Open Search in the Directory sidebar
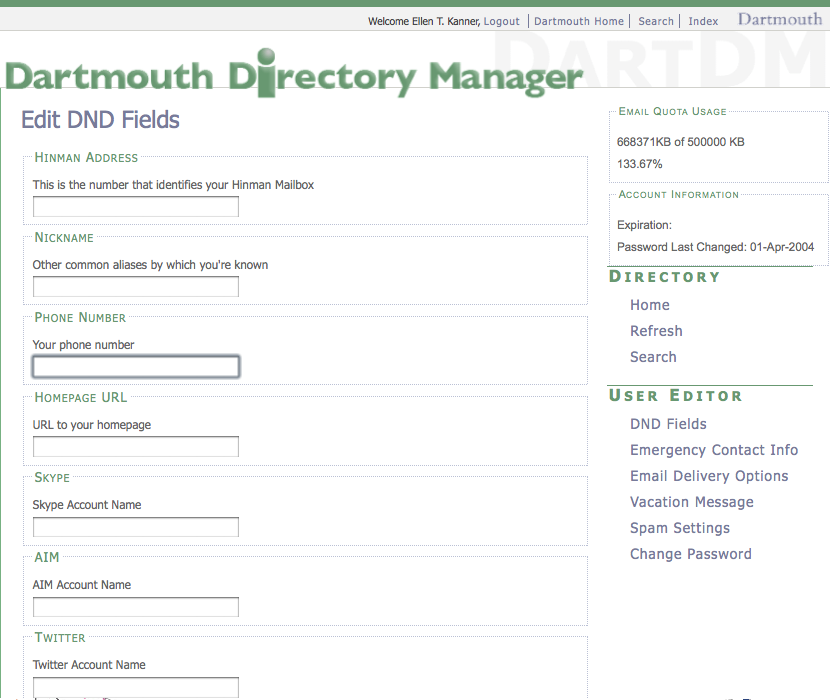The image size is (830, 700). (653, 357)
